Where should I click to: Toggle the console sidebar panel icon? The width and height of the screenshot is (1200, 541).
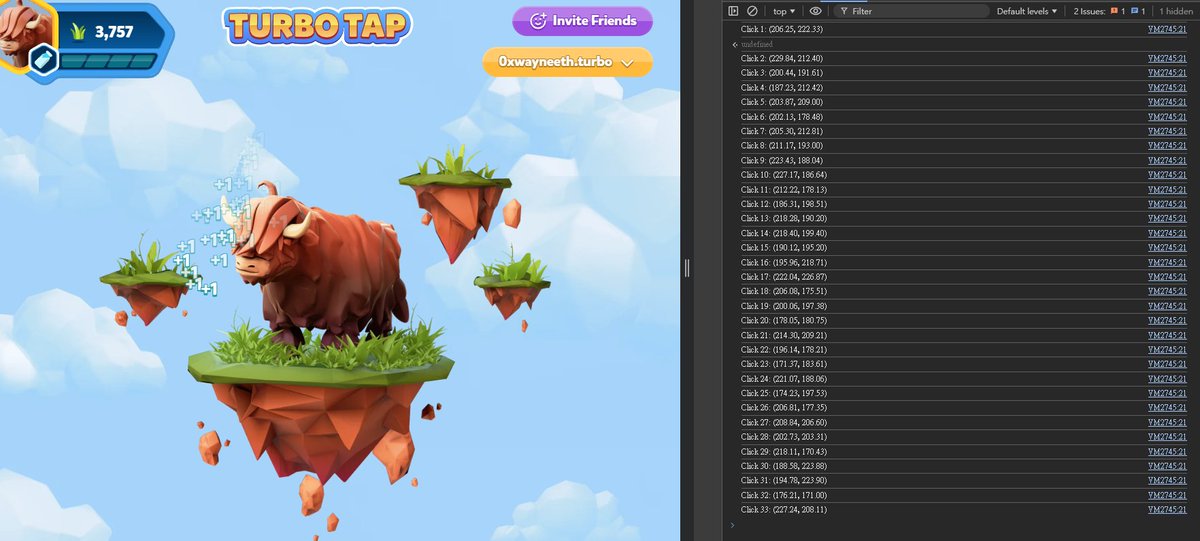[733, 11]
